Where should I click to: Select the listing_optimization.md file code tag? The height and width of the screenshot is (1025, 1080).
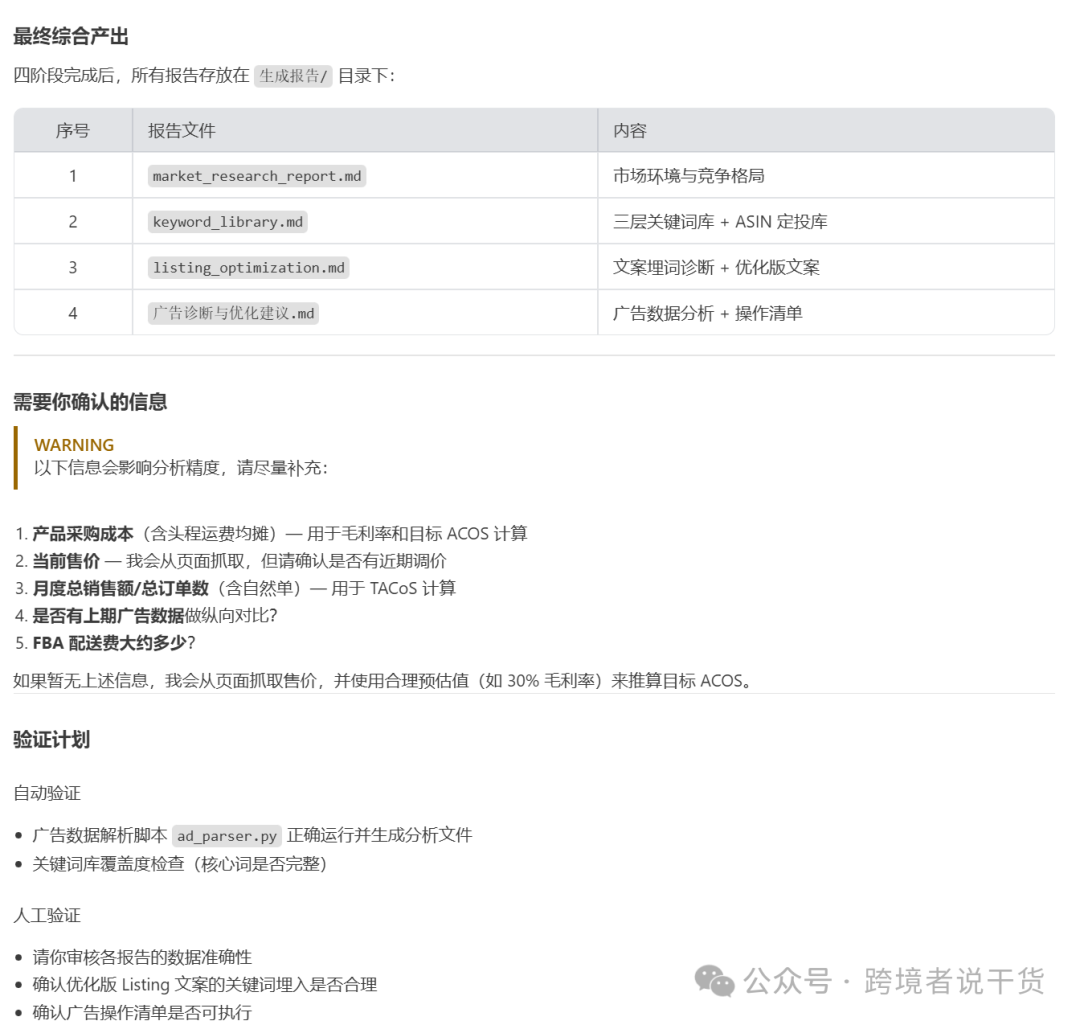pos(248,267)
